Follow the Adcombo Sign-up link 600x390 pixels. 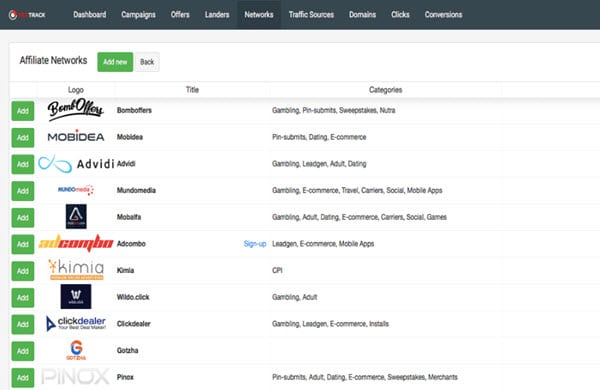tap(255, 244)
